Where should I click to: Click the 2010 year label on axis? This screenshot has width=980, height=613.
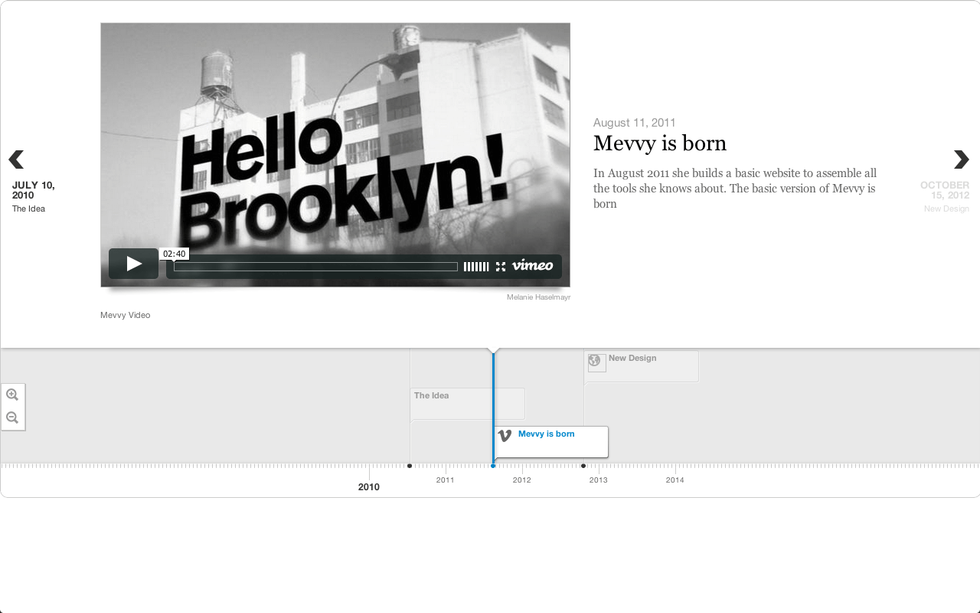[x=369, y=487]
